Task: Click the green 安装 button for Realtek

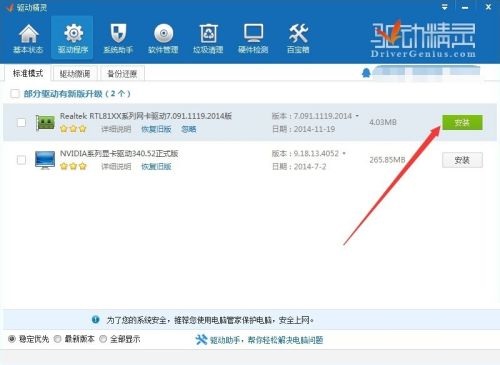Action: click(x=462, y=123)
